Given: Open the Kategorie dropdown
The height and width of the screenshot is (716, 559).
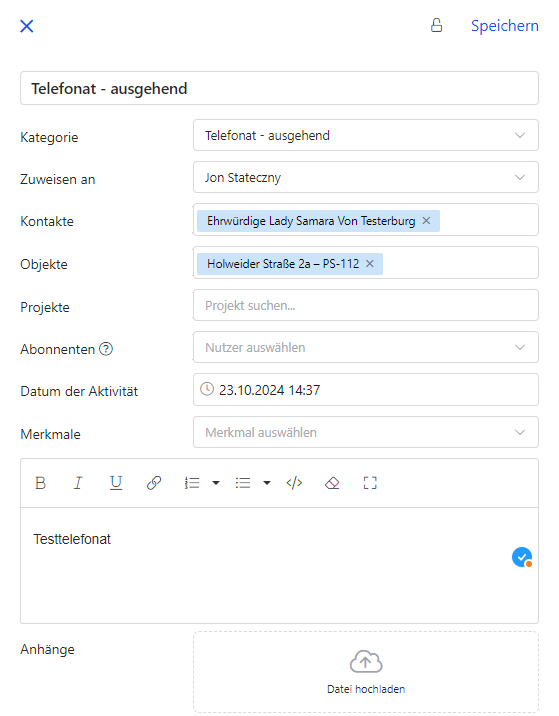Looking at the screenshot, I should pos(366,135).
